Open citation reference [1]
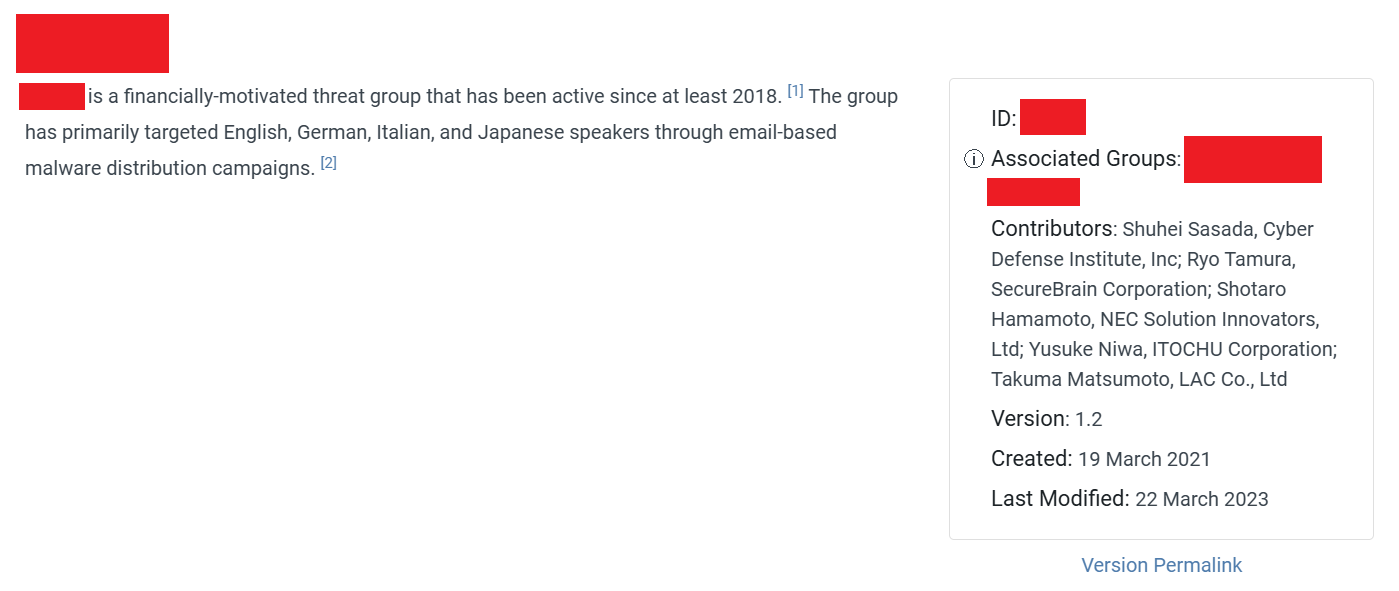 pyautogui.click(x=795, y=91)
